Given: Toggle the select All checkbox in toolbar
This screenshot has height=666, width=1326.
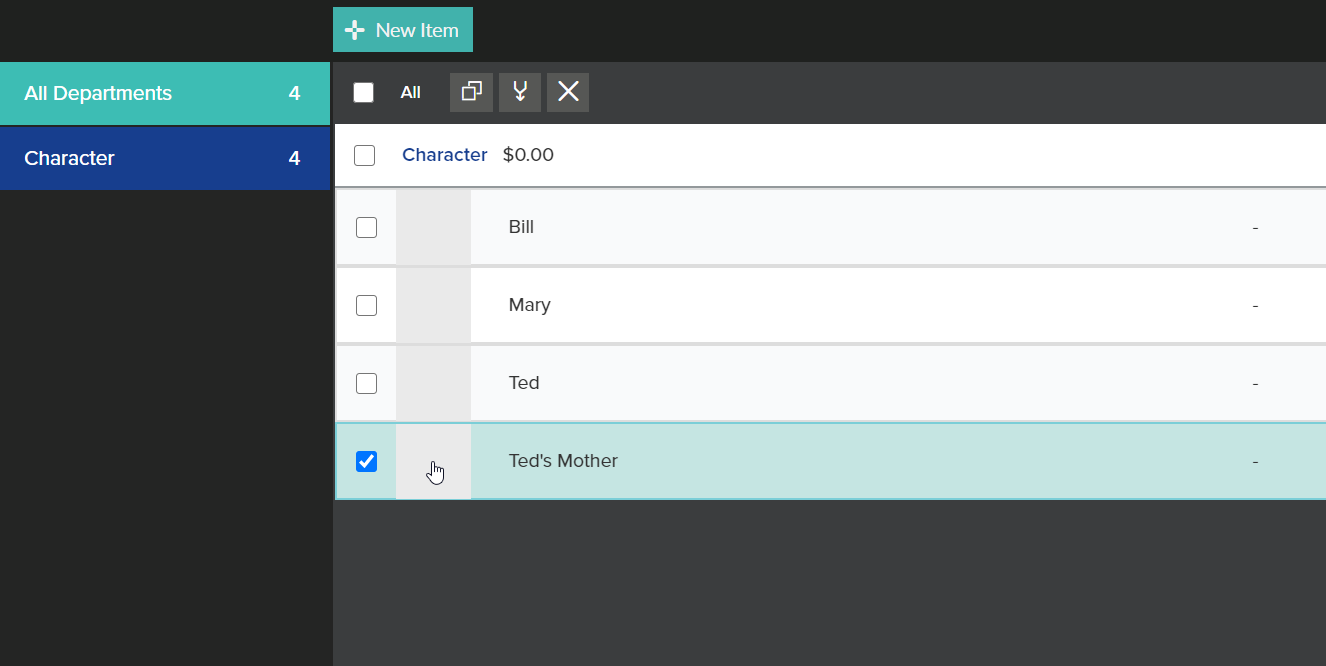Looking at the screenshot, I should click(x=364, y=93).
